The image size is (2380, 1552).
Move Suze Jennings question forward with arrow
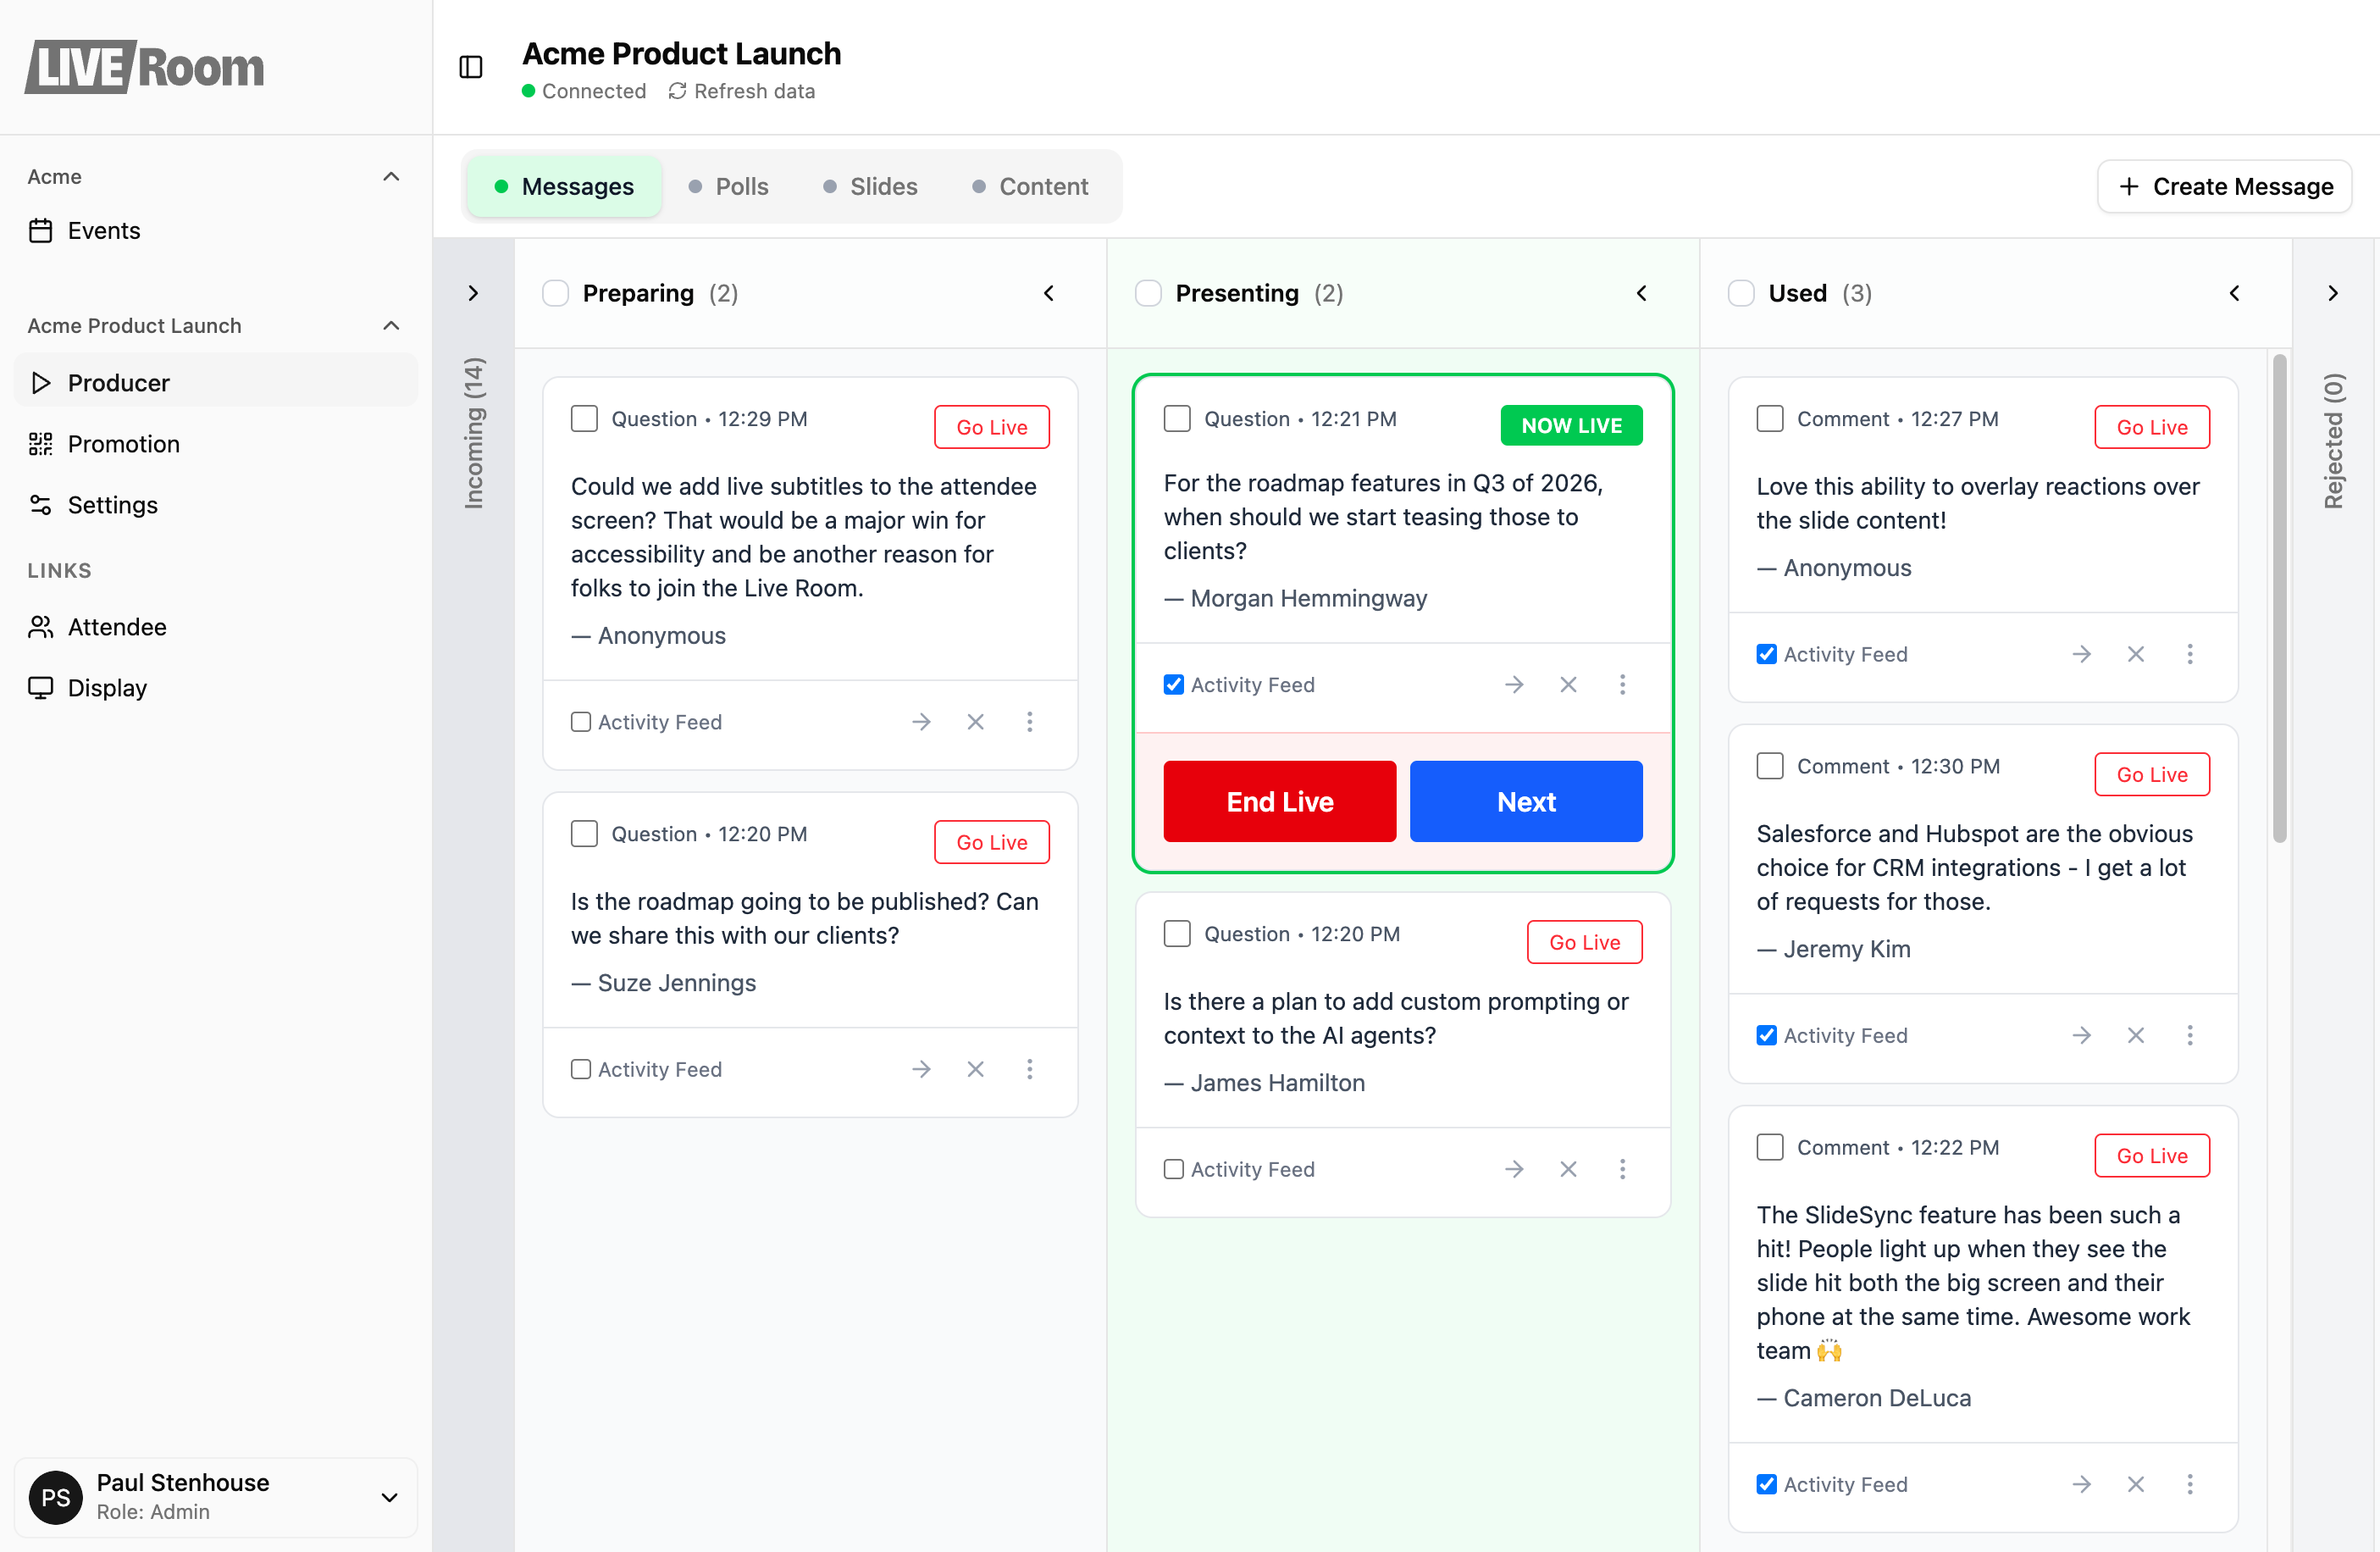tap(921, 1069)
